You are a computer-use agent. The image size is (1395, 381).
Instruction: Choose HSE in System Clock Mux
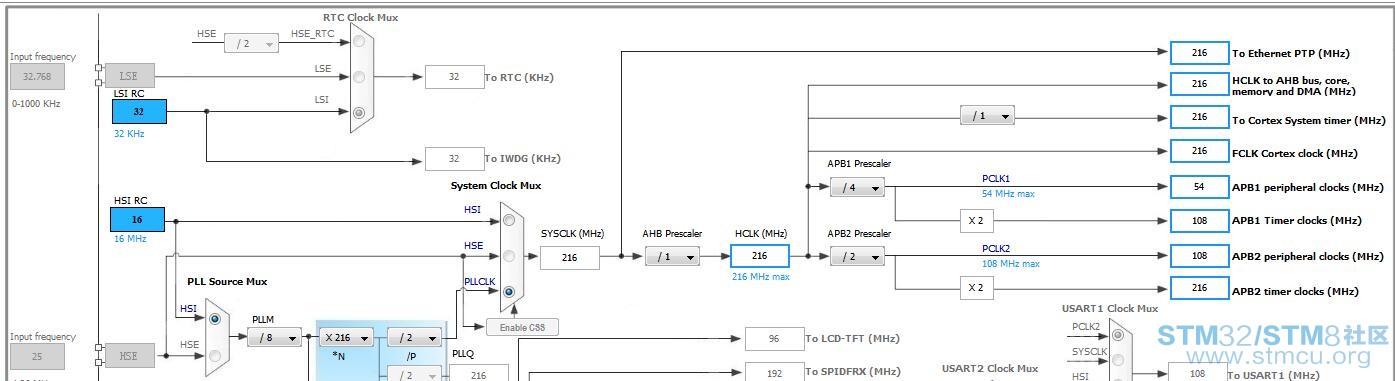click(510, 255)
